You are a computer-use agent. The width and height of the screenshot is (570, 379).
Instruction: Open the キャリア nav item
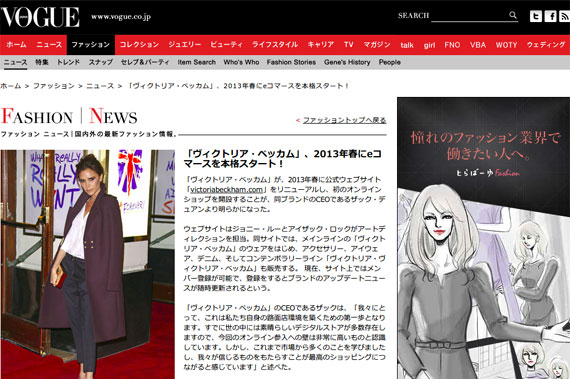pyautogui.click(x=321, y=45)
